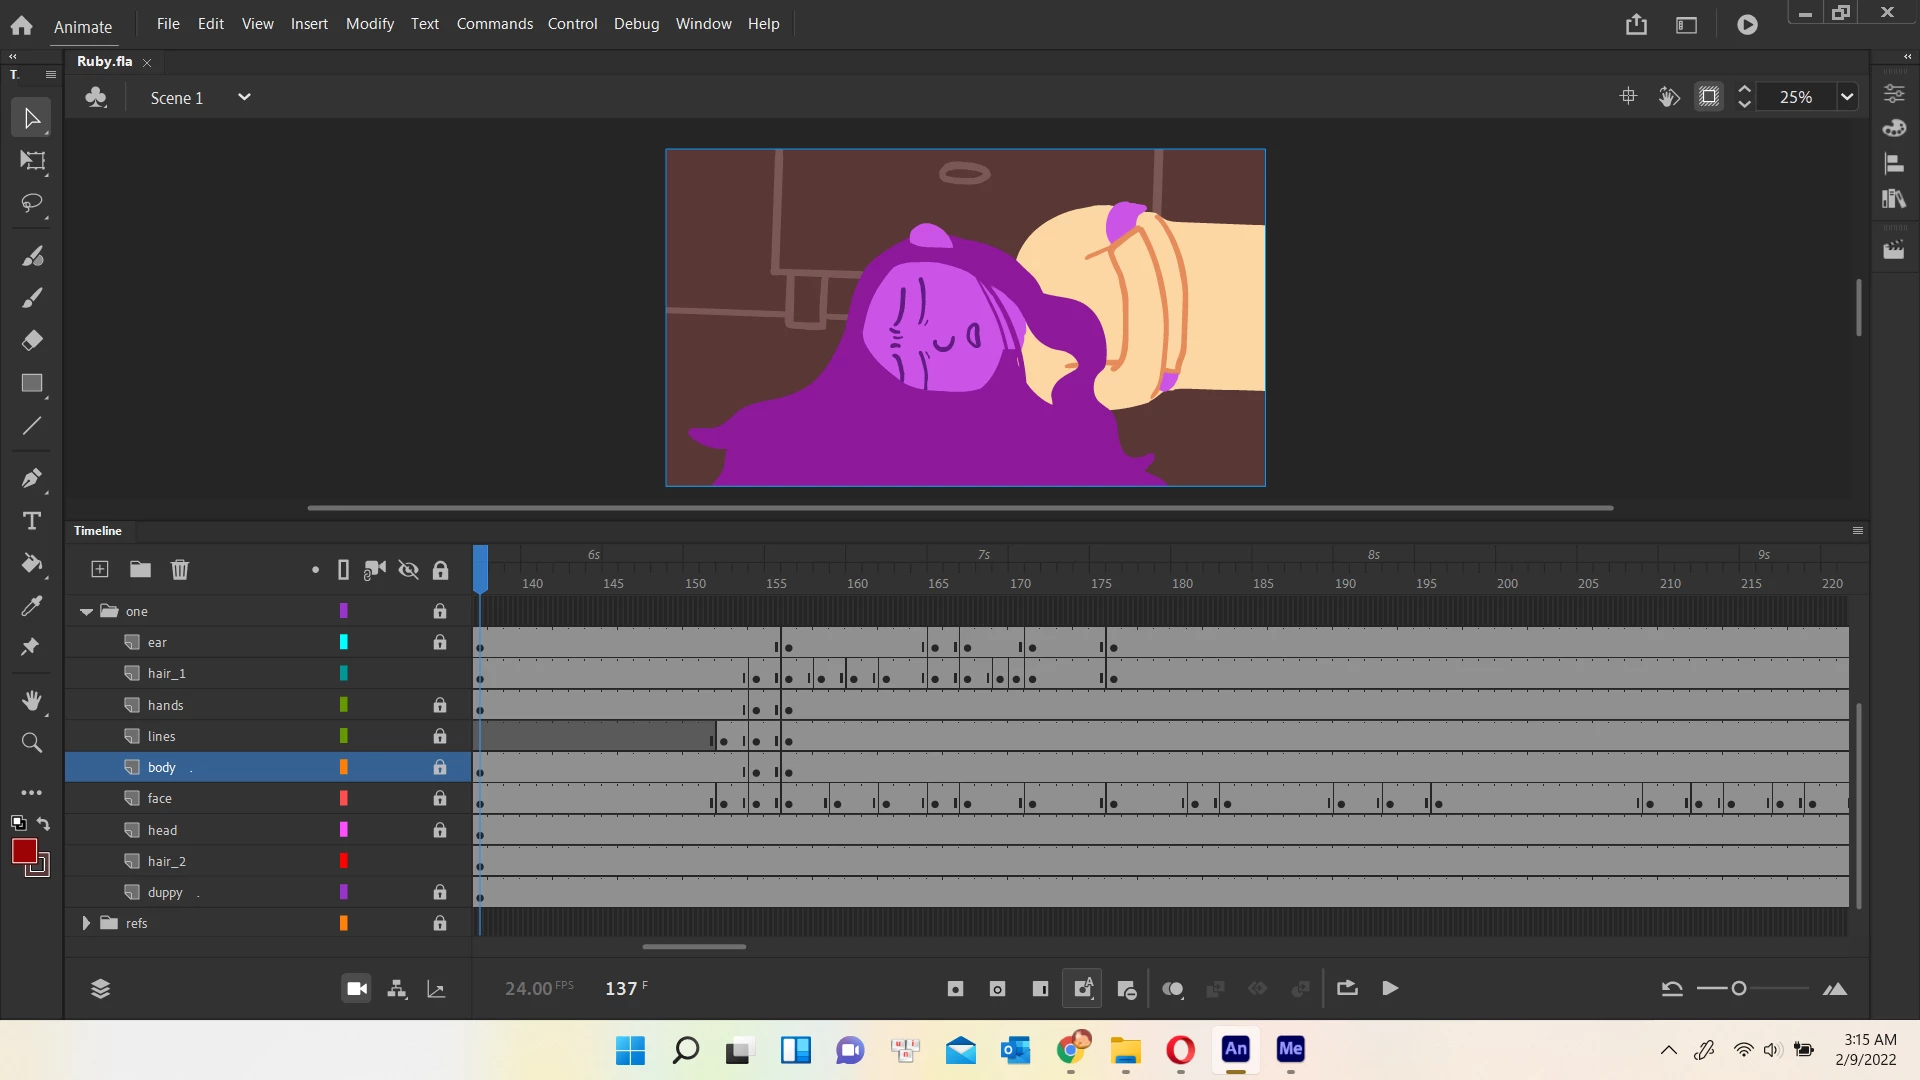Collapse the one layer folder
Viewport: 1920px width, 1080px height.
click(x=86, y=611)
